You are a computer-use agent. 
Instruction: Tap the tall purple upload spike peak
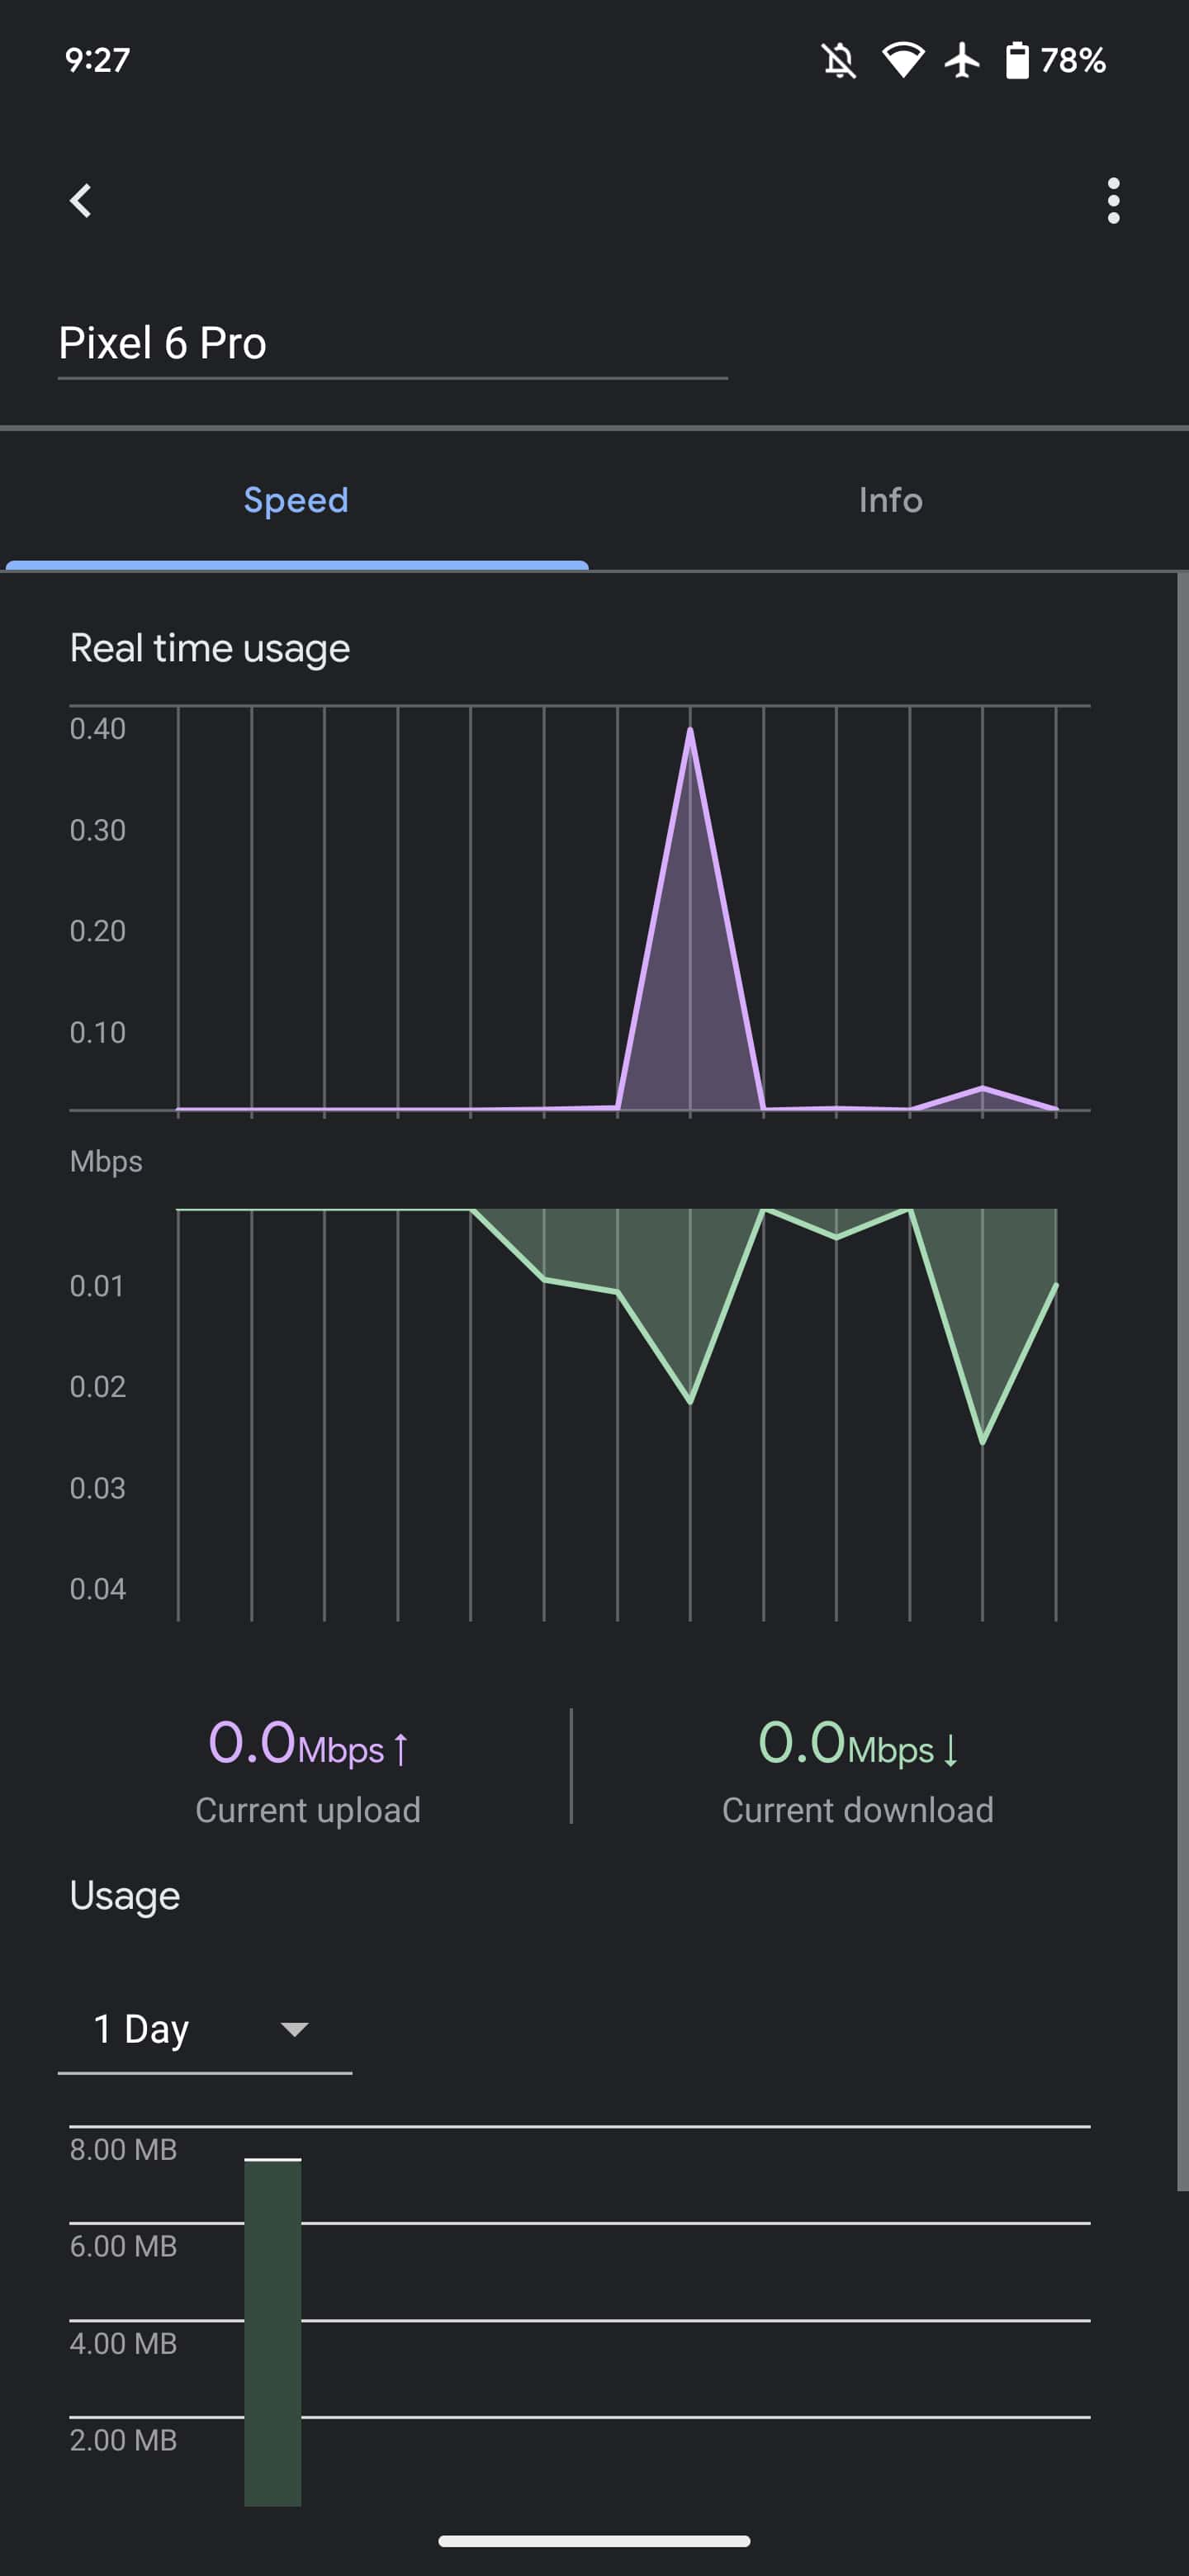(x=690, y=733)
